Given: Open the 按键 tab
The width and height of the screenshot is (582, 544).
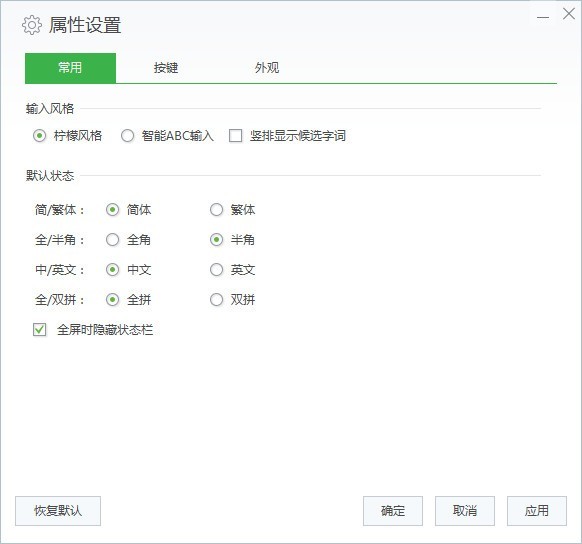Looking at the screenshot, I should (x=166, y=68).
